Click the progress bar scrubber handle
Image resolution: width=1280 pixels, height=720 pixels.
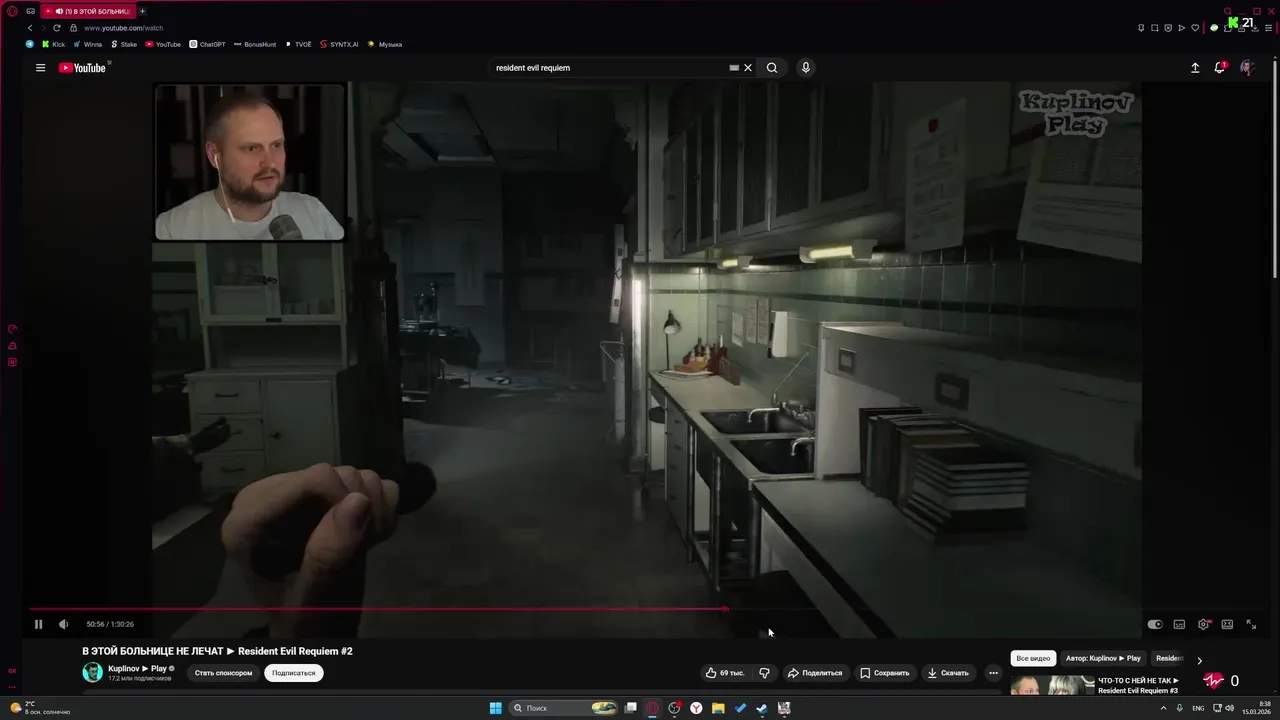pyautogui.click(x=725, y=608)
